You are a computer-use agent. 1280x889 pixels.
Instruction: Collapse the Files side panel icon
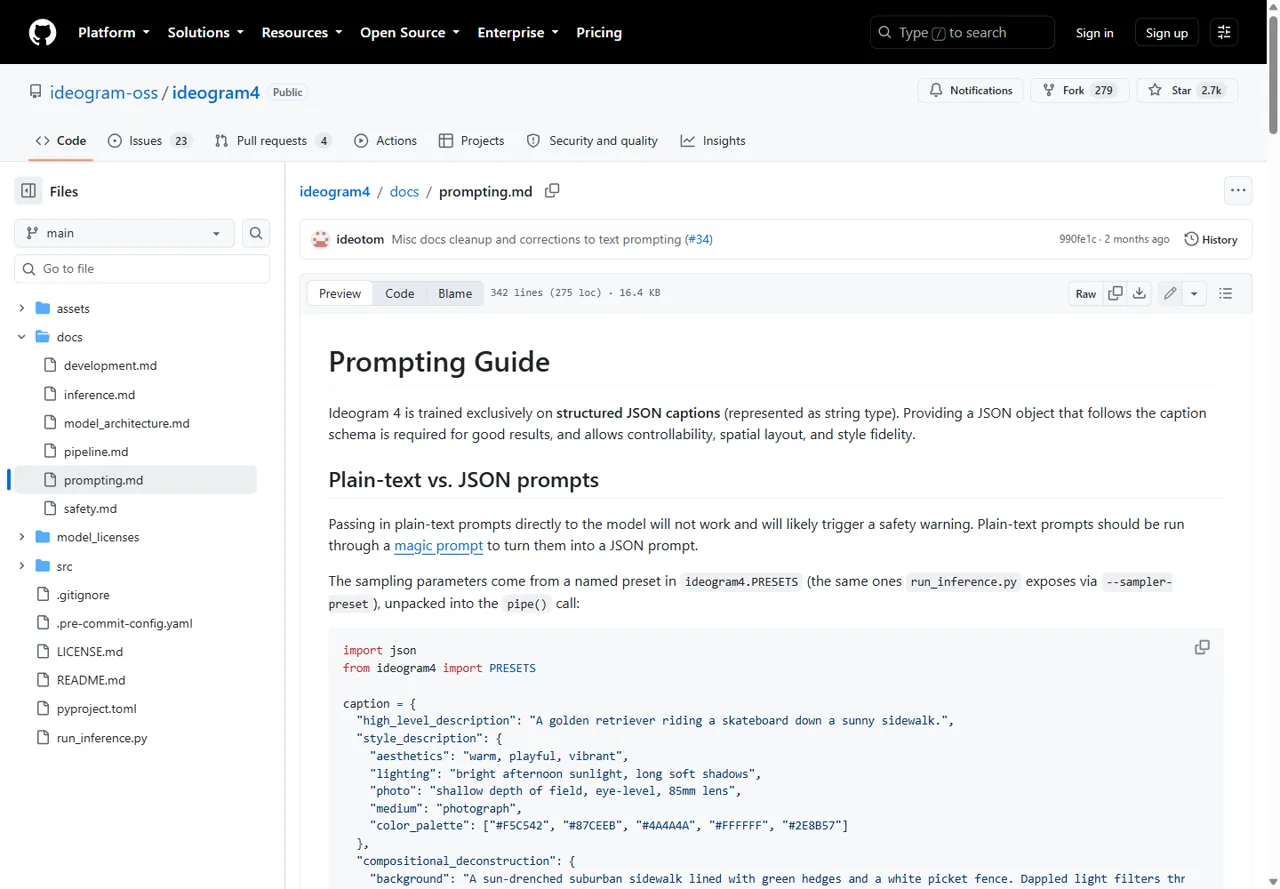click(x=28, y=191)
